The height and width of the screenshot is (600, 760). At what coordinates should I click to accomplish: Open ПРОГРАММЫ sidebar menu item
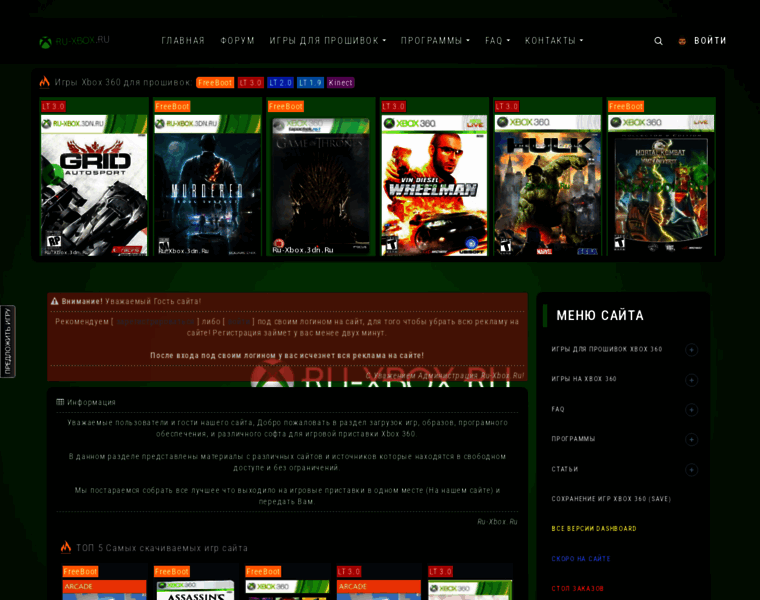[573, 439]
